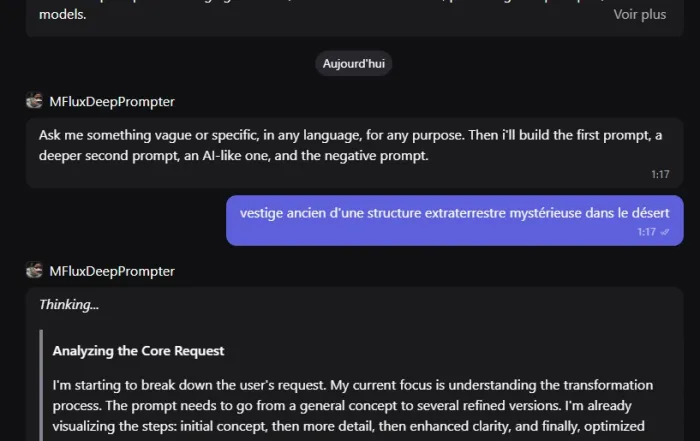Open MFluxDeepPrompter avatar in first message

tap(34, 101)
